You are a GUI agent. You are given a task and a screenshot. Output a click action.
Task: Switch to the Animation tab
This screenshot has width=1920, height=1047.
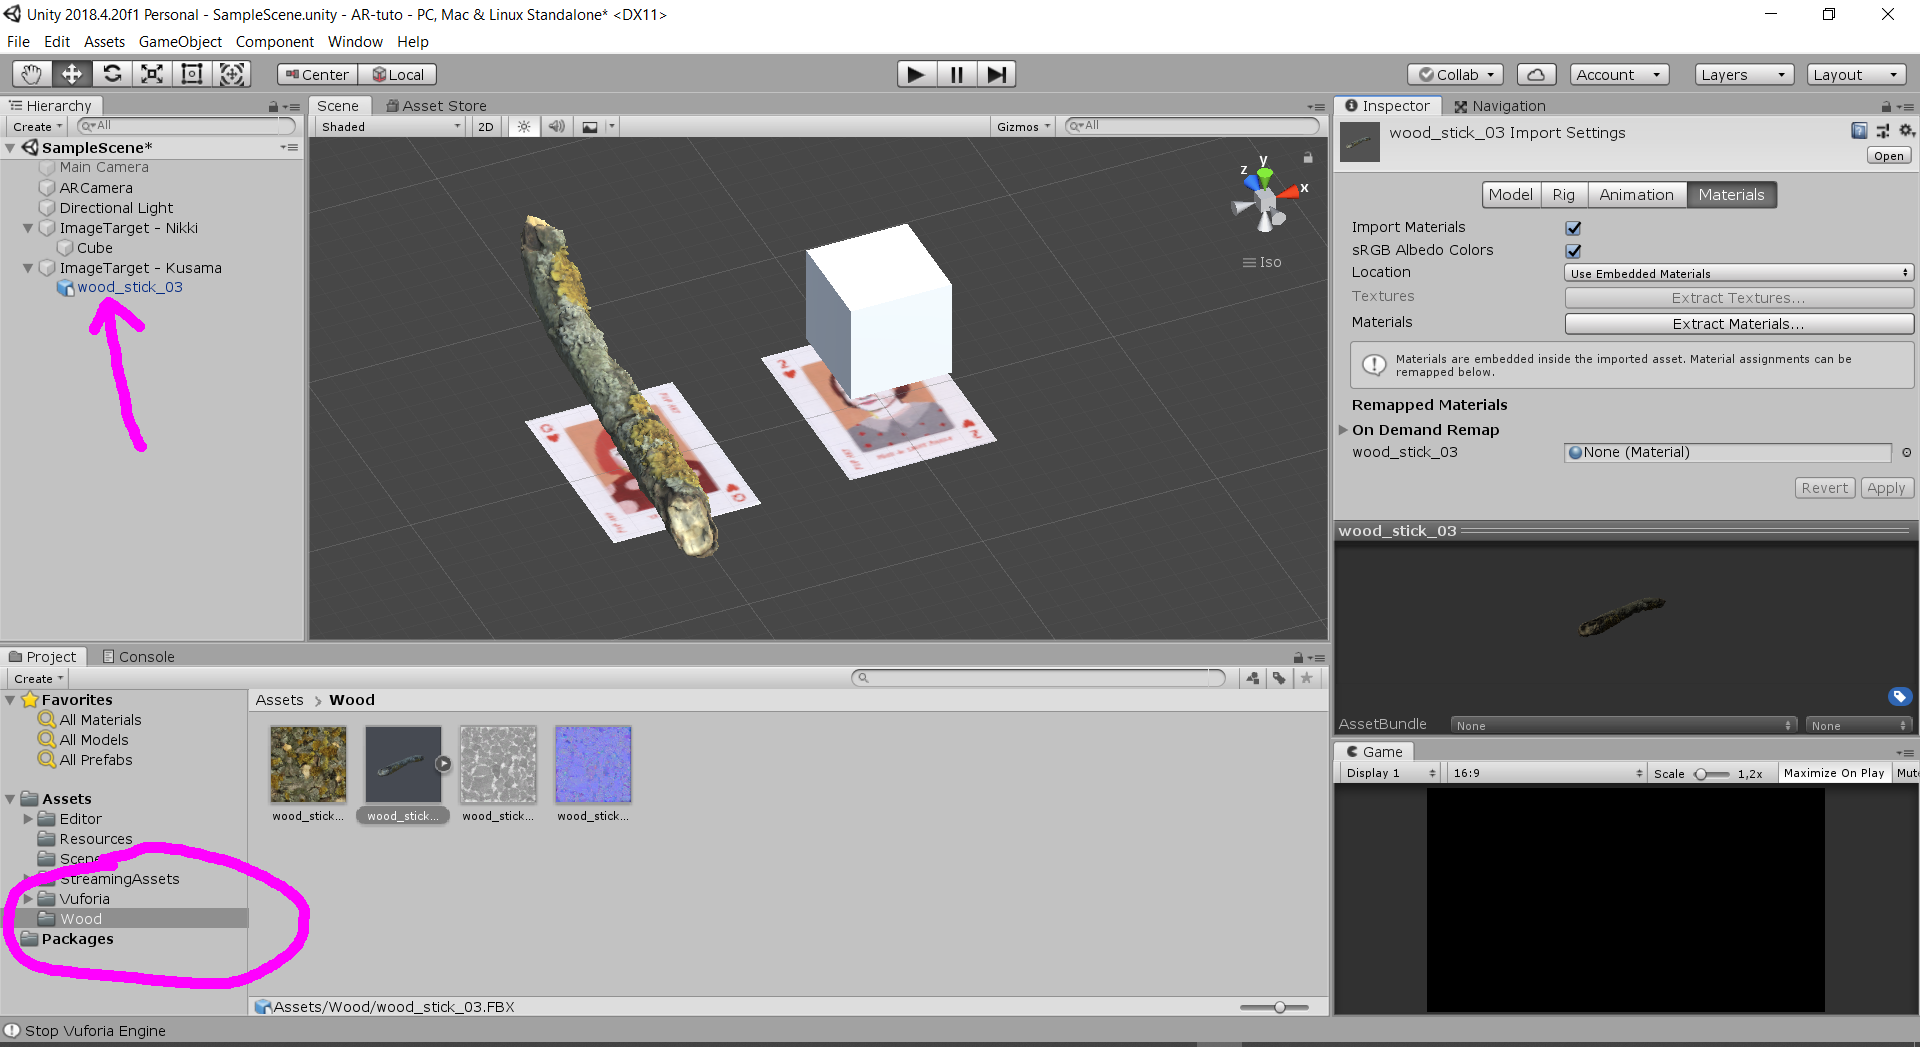[x=1636, y=195]
